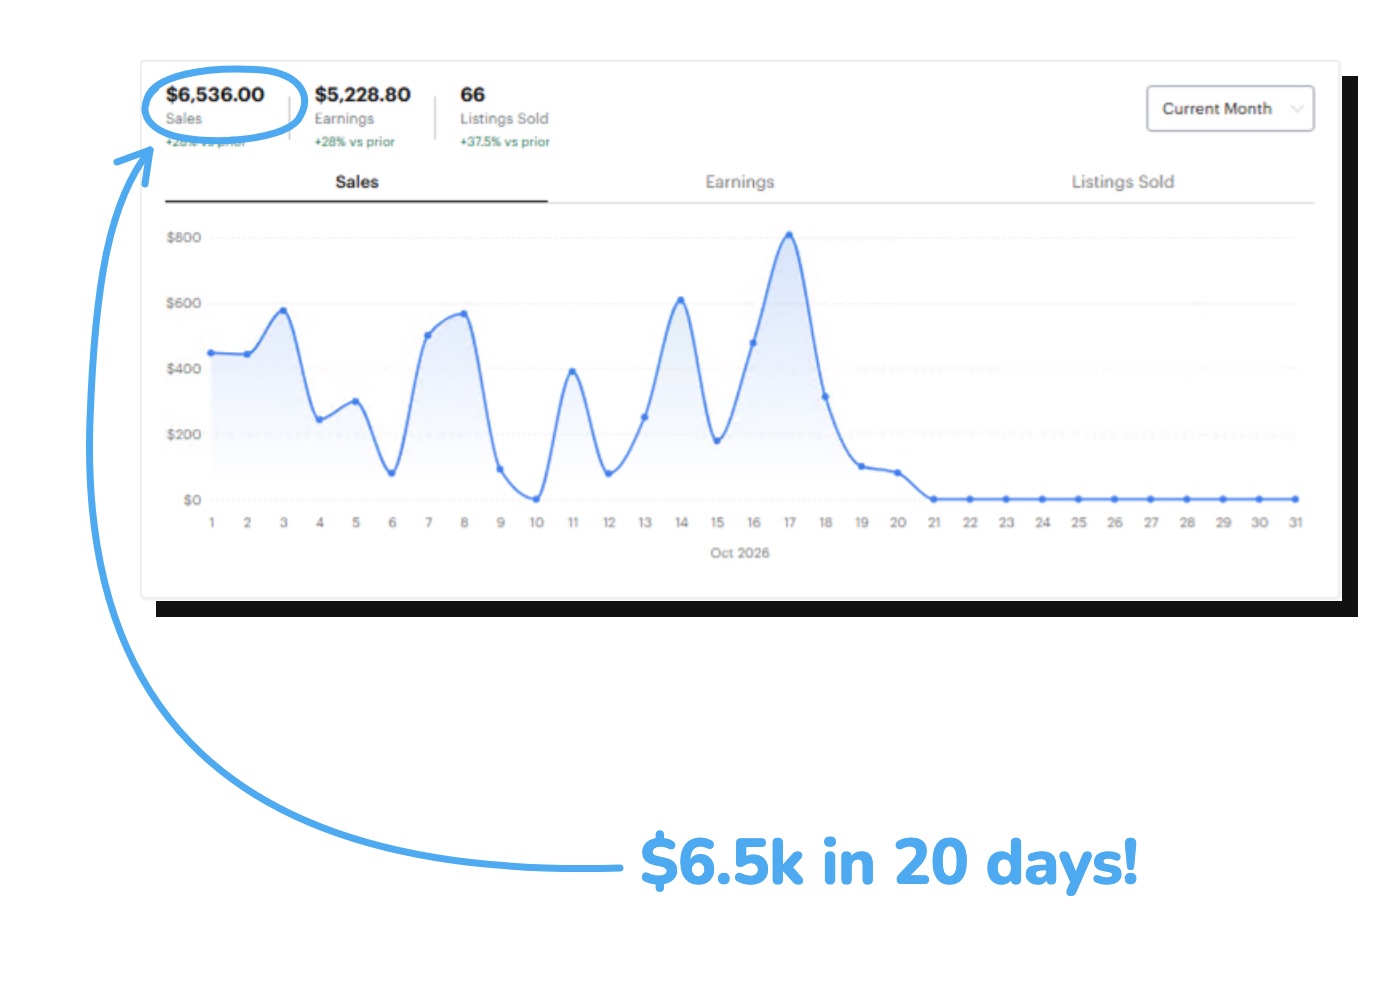1400x988 pixels.
Task: Click the Listings Sold label under 66
Action: pyautogui.click(x=504, y=119)
